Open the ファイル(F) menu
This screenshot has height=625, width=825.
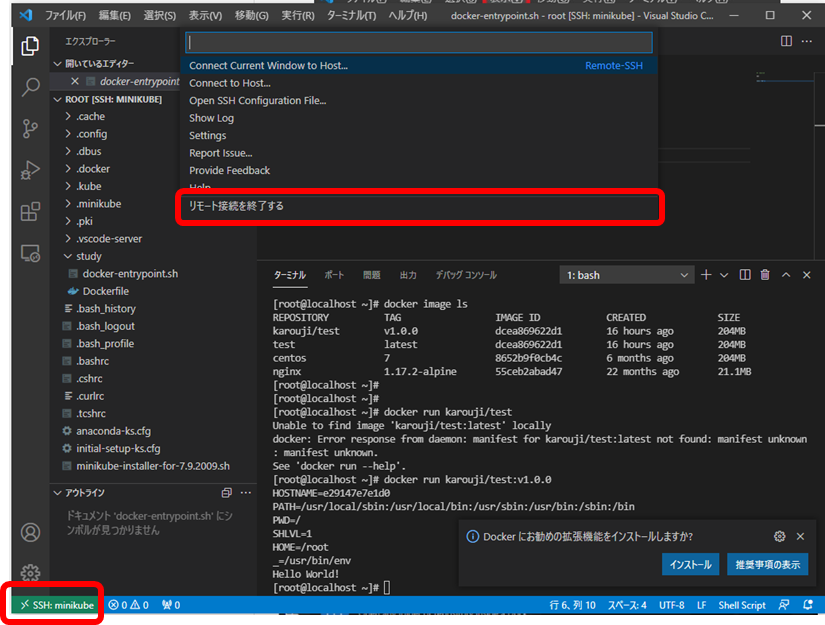[x=65, y=16]
